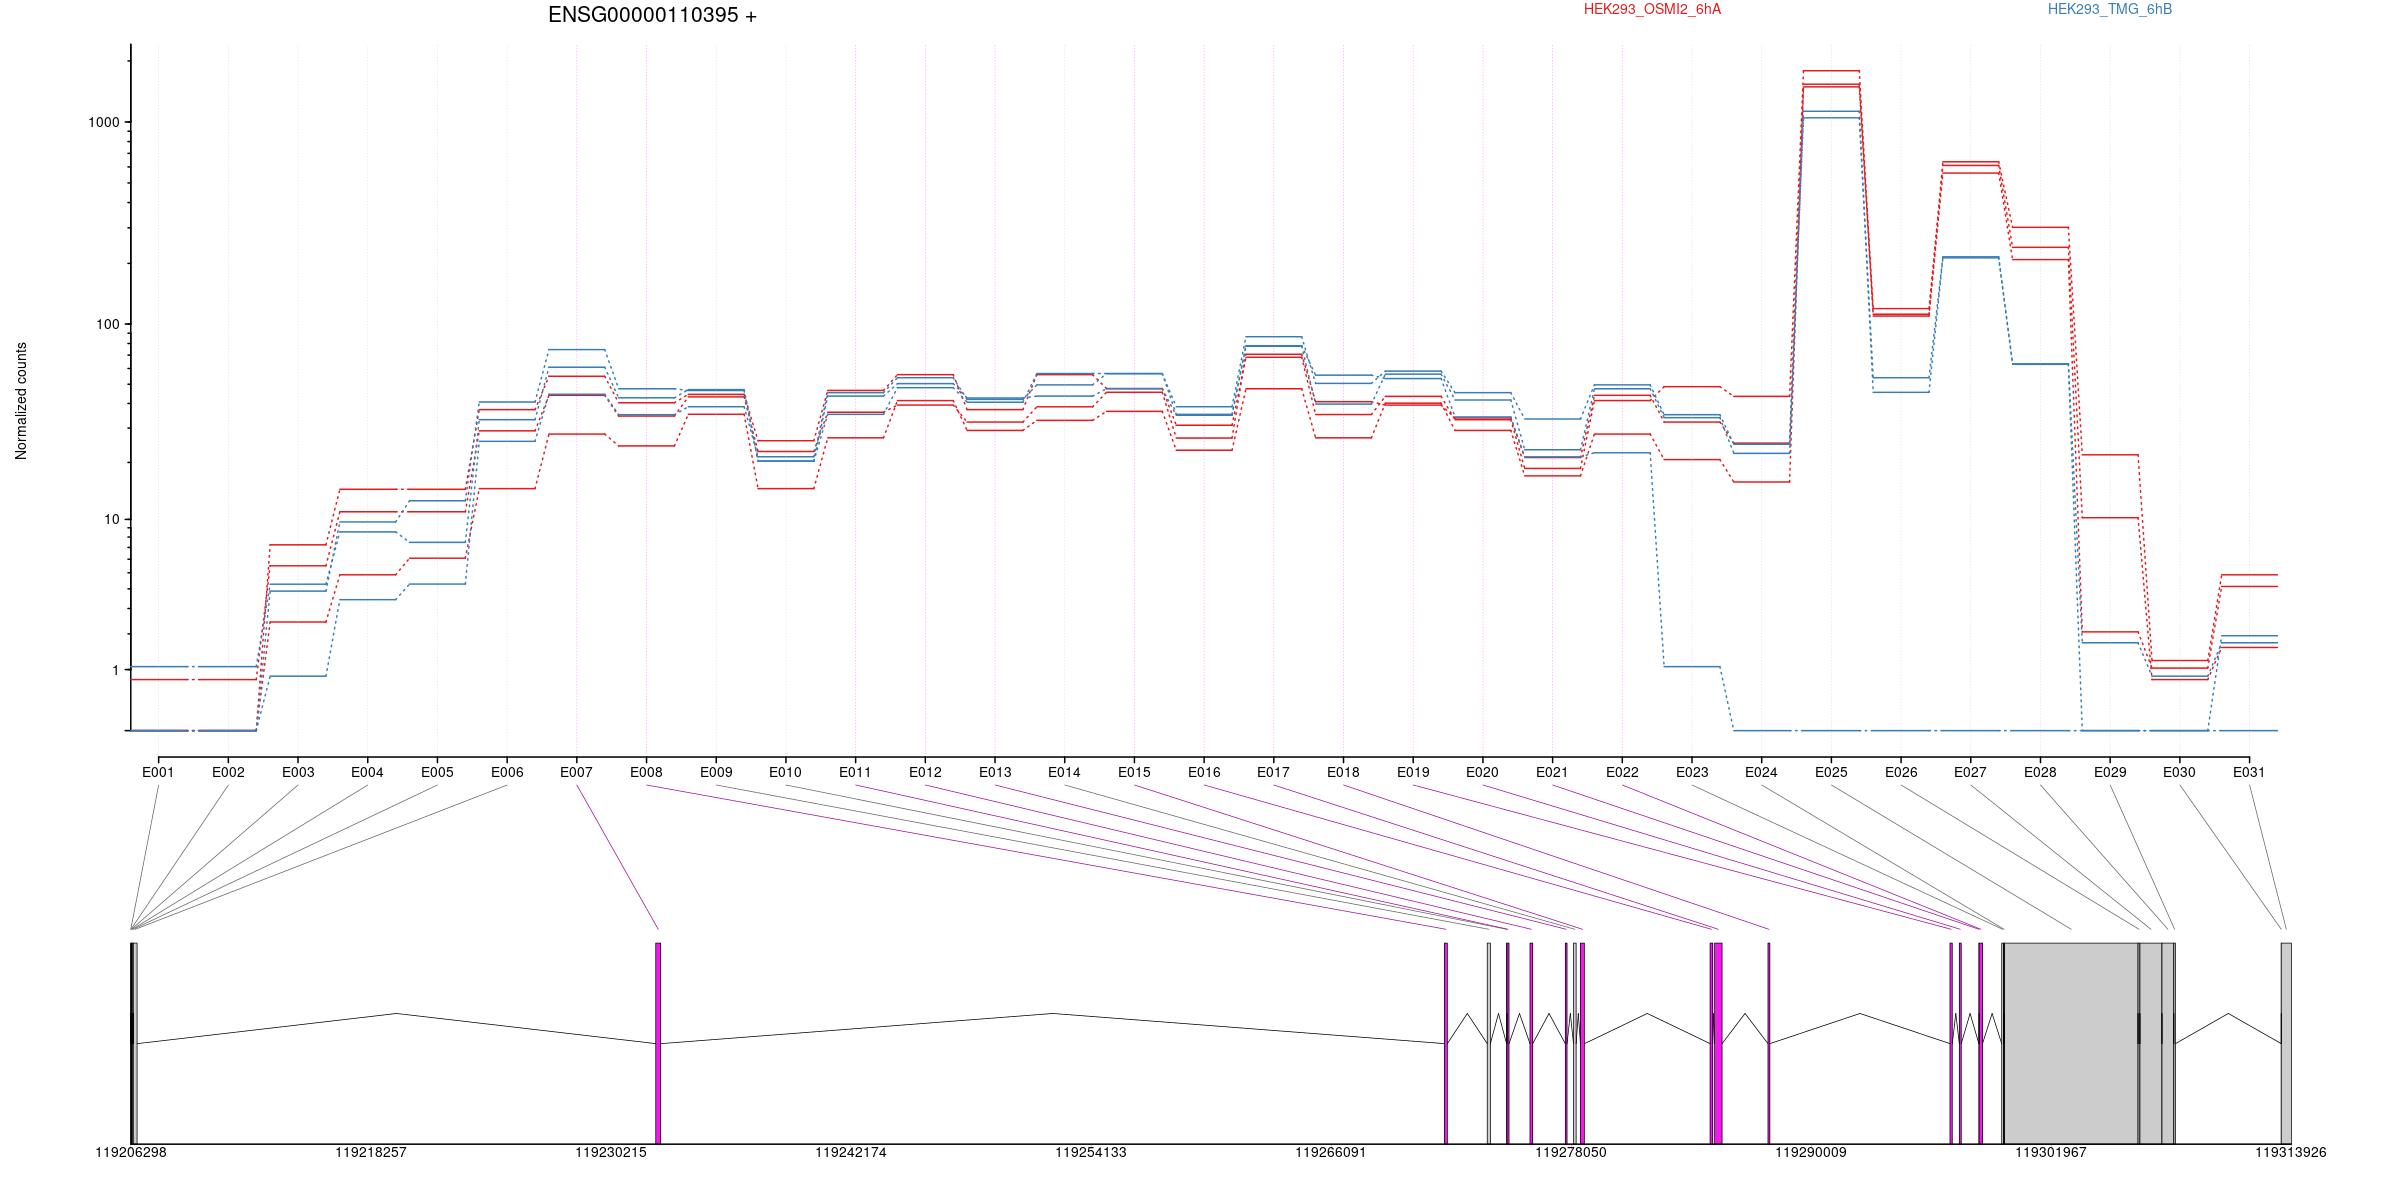Click the magenta exon near coordinate 119230215
The height and width of the screenshot is (1200, 2400).
pyautogui.click(x=658, y=1043)
